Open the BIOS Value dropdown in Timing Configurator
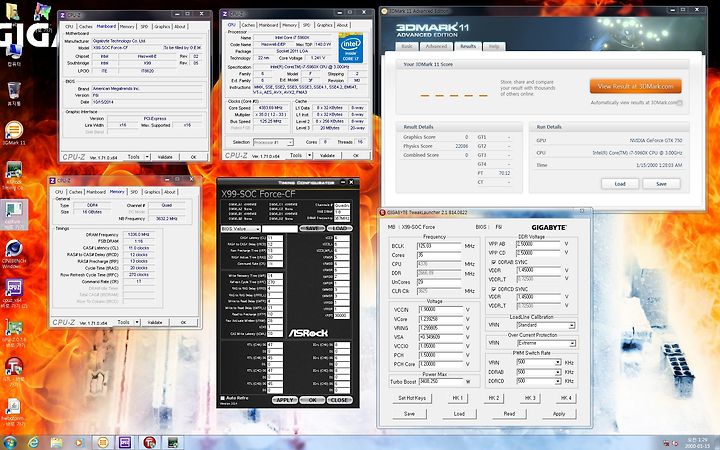 point(241,229)
